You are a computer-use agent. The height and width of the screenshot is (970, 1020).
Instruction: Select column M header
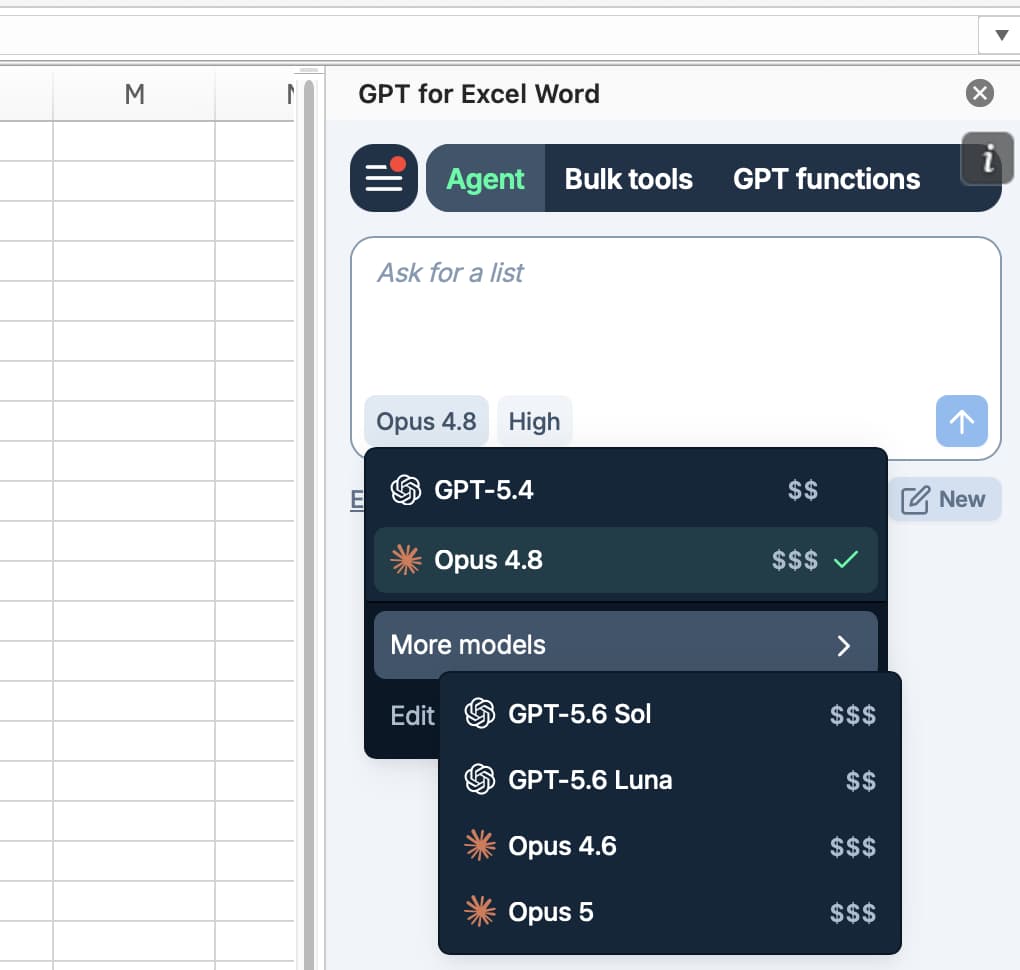coord(134,94)
